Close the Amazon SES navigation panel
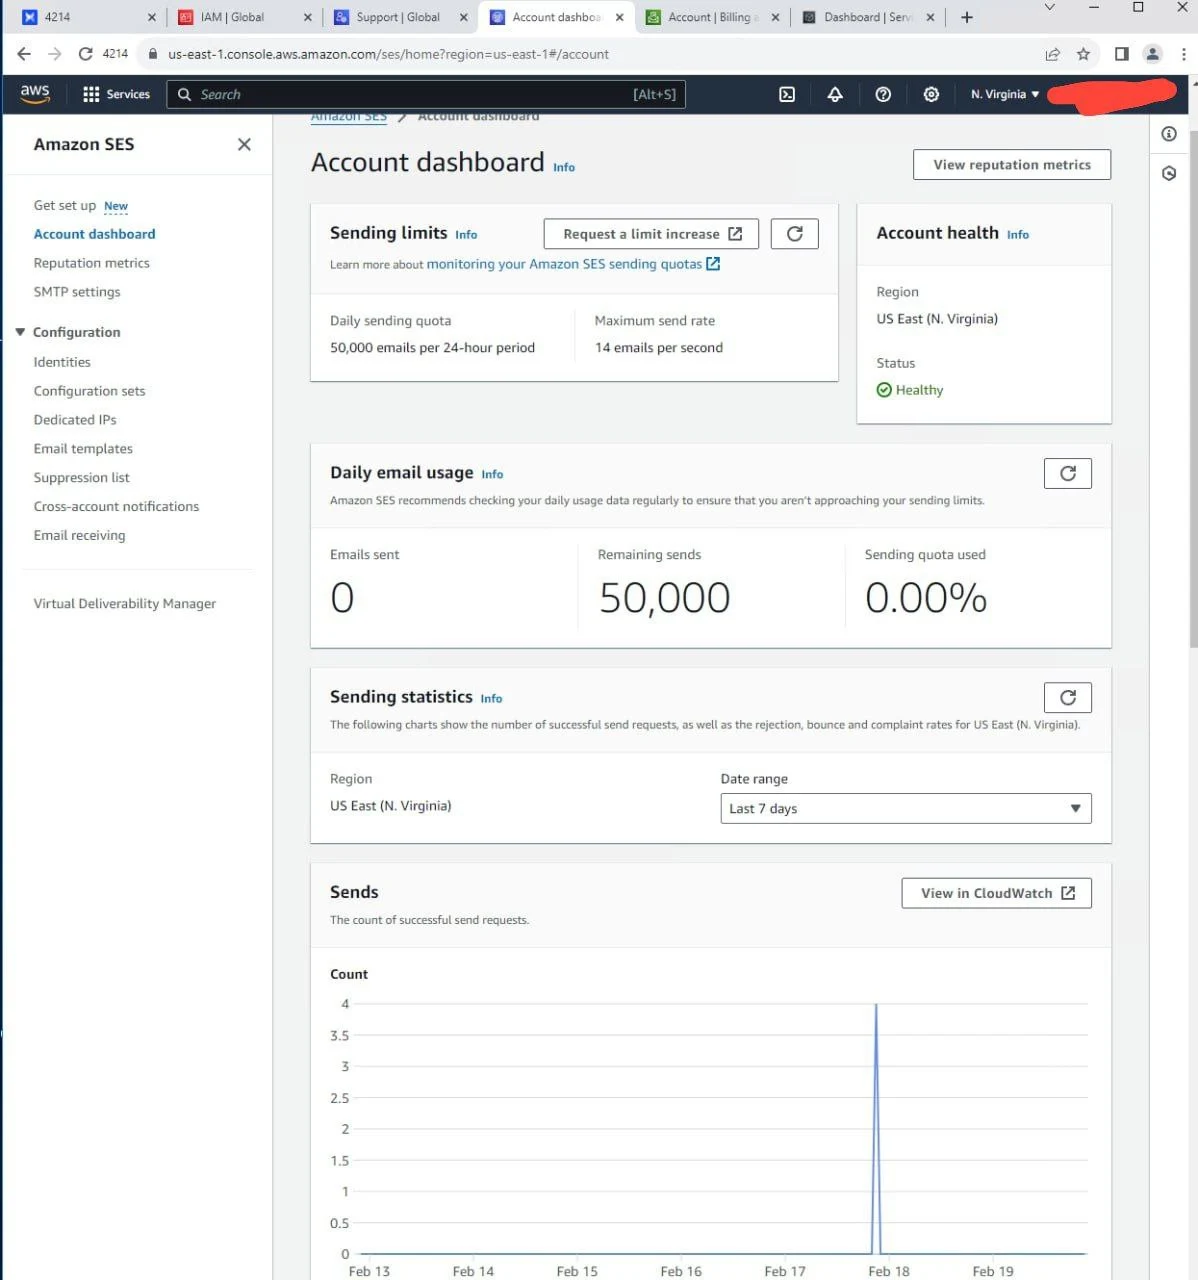1198x1280 pixels. [244, 145]
